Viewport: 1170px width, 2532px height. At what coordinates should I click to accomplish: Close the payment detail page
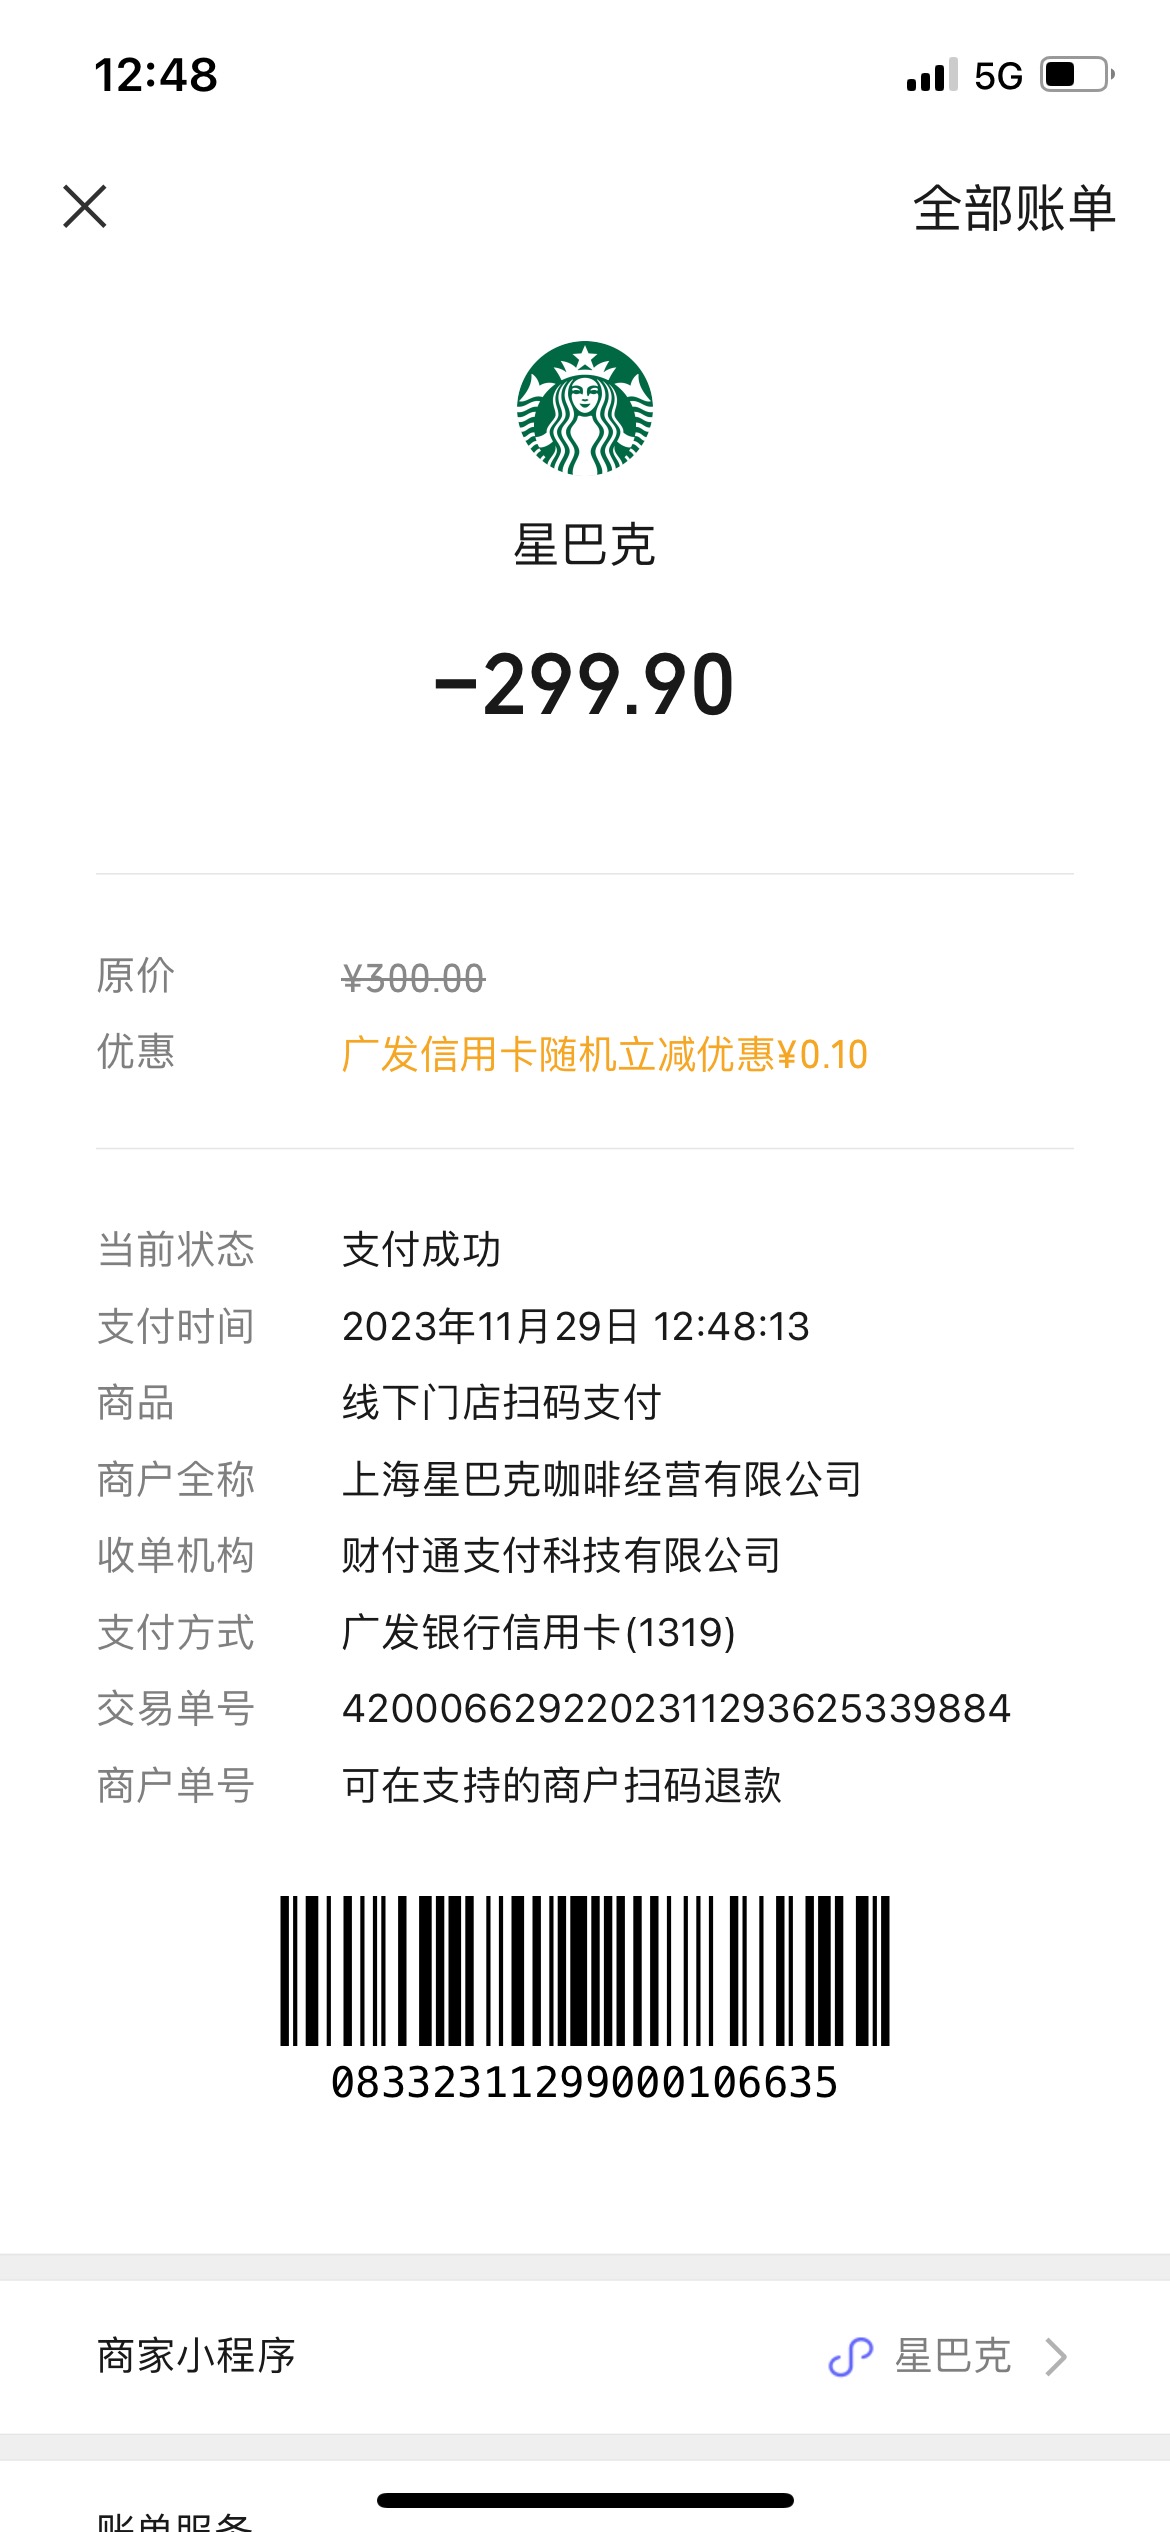[x=85, y=207]
